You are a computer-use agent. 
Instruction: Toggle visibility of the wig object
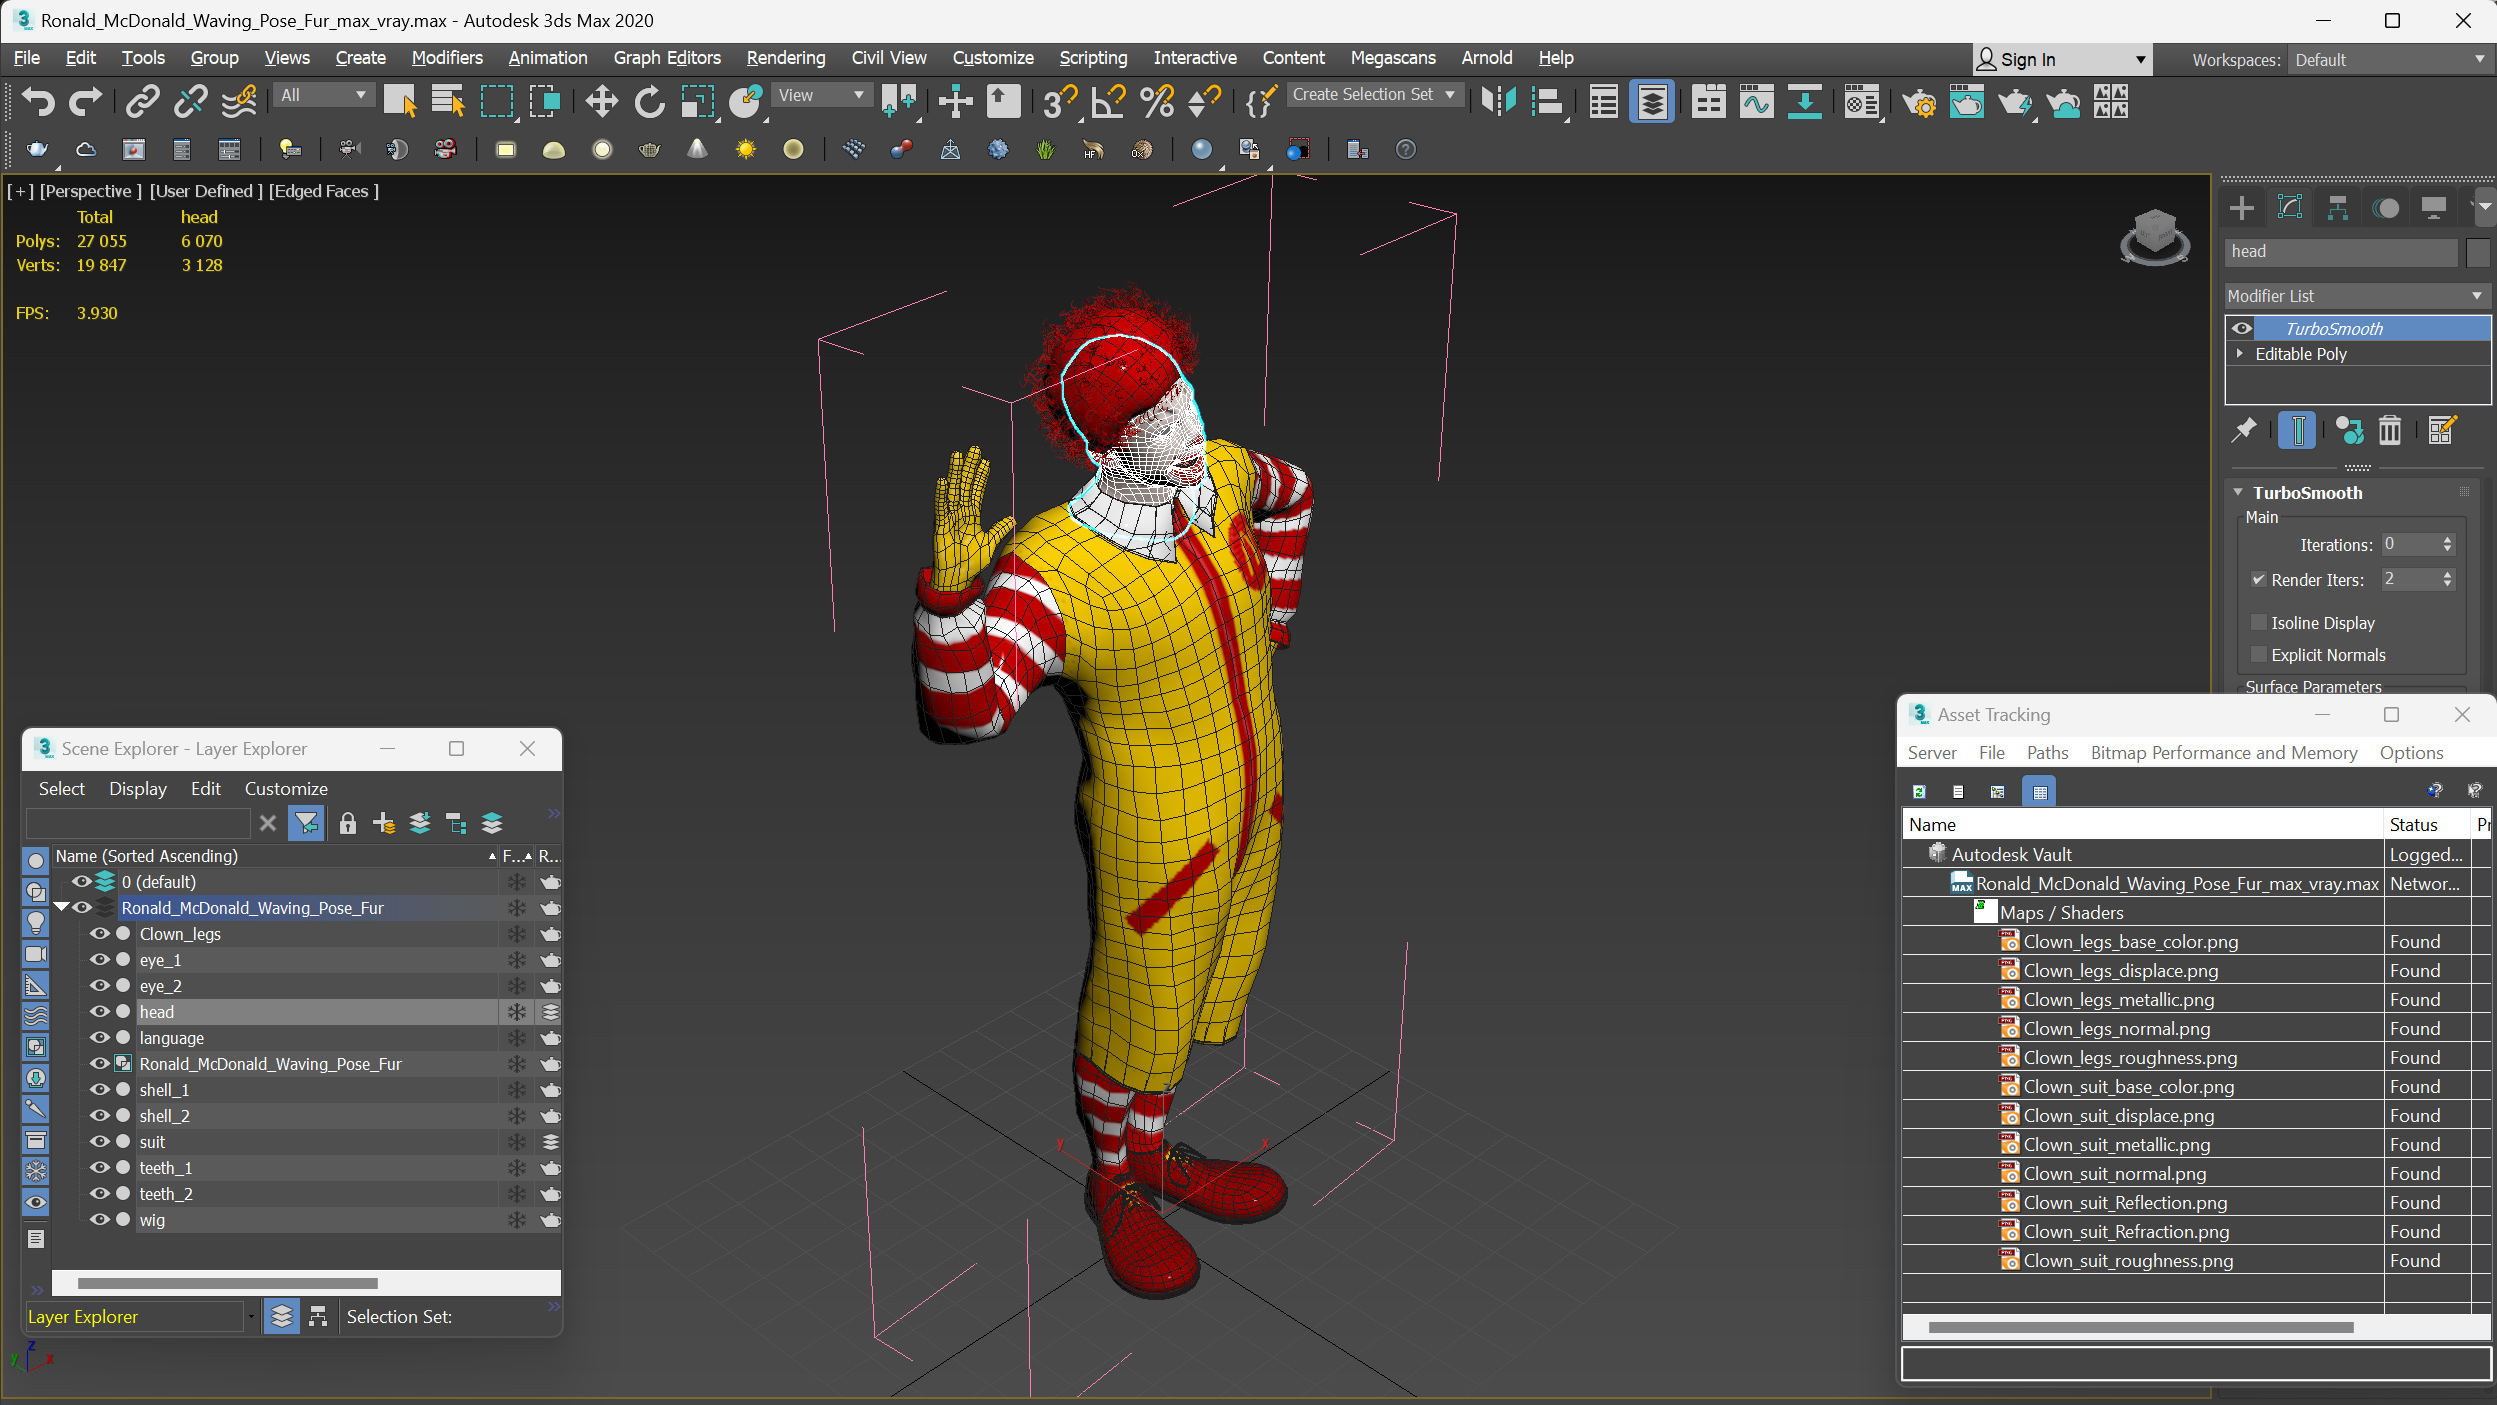click(x=99, y=1219)
